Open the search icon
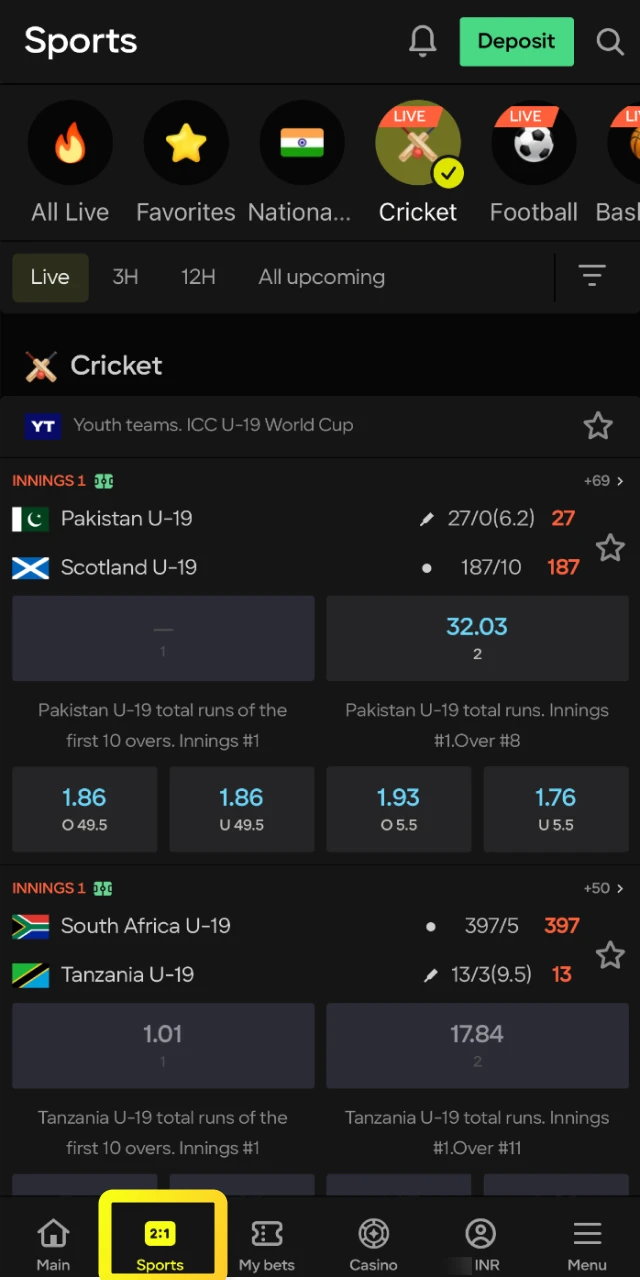This screenshot has height=1280, width=640. click(x=610, y=42)
